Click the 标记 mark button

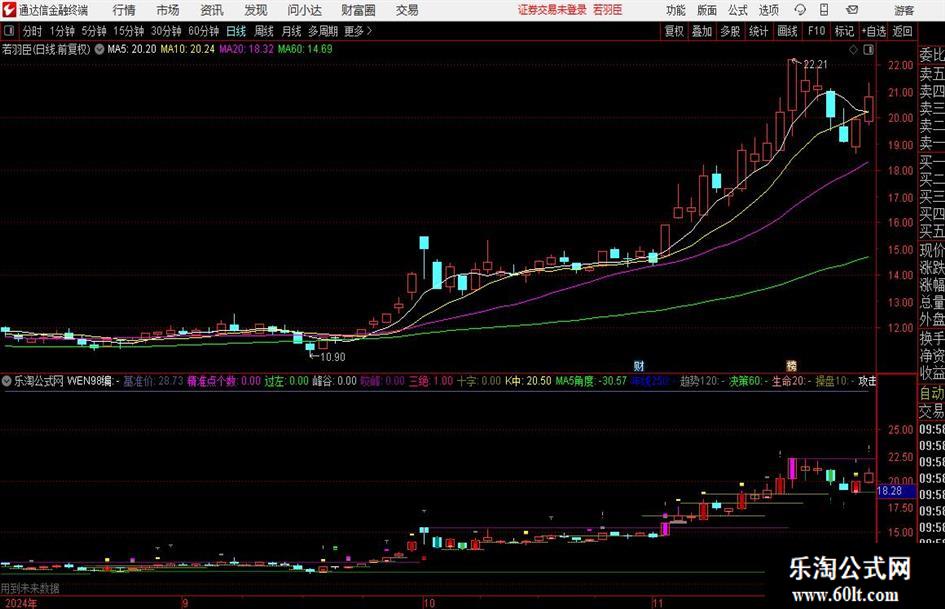[x=844, y=31]
